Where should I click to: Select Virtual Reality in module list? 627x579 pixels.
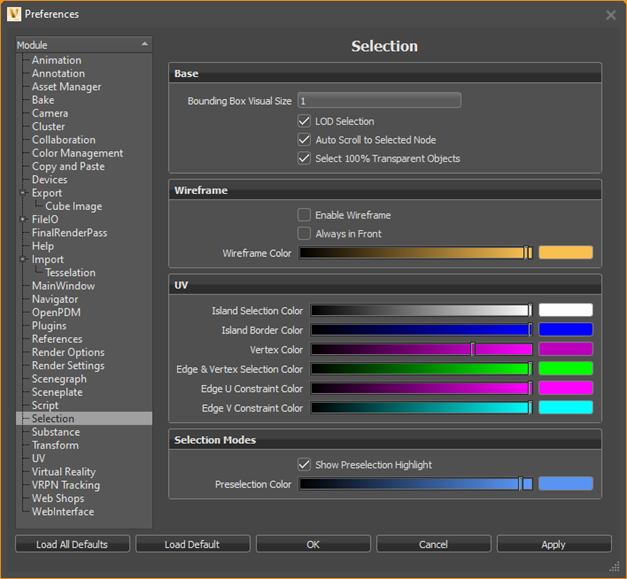pos(64,472)
